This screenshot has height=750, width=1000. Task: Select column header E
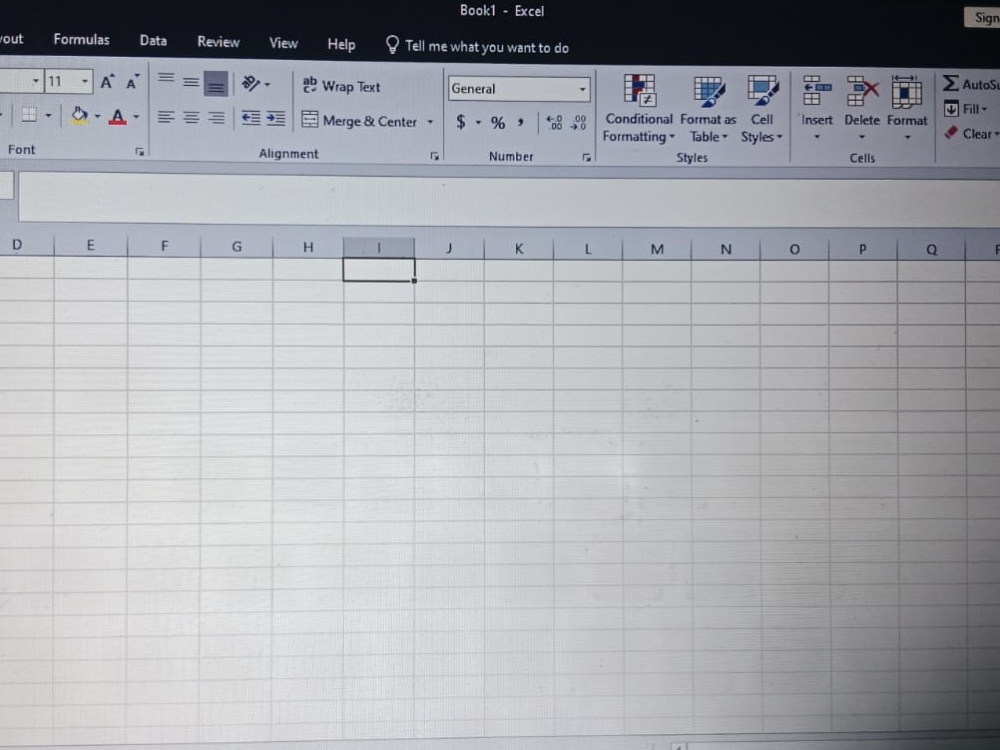91,245
